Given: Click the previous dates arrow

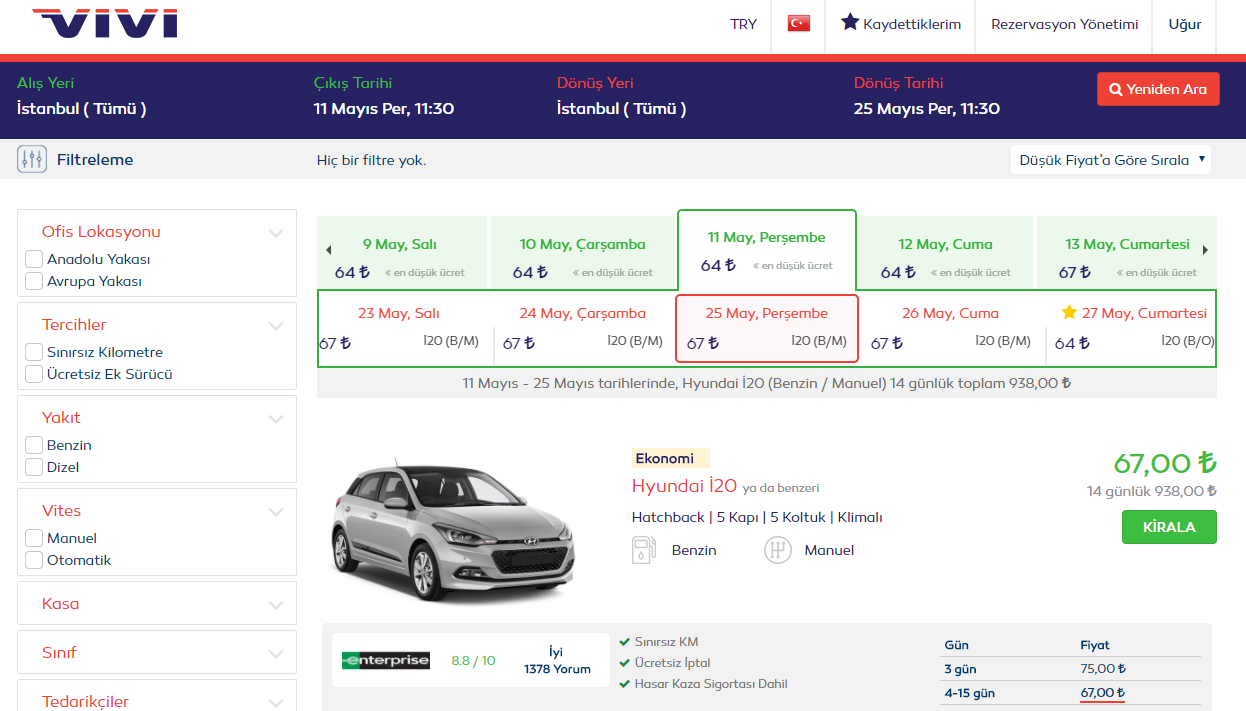Looking at the screenshot, I should click(329, 250).
